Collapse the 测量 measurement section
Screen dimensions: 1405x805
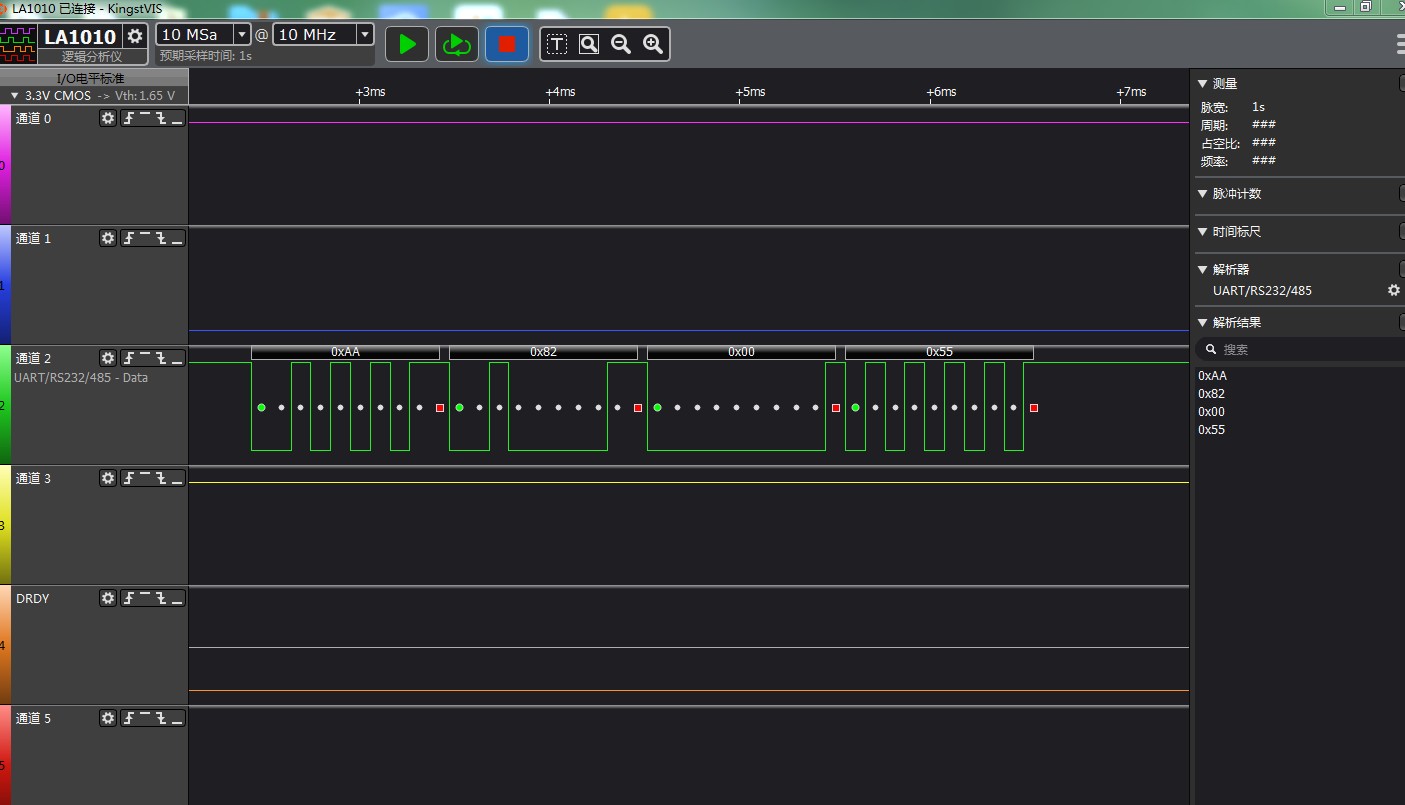tap(1203, 84)
